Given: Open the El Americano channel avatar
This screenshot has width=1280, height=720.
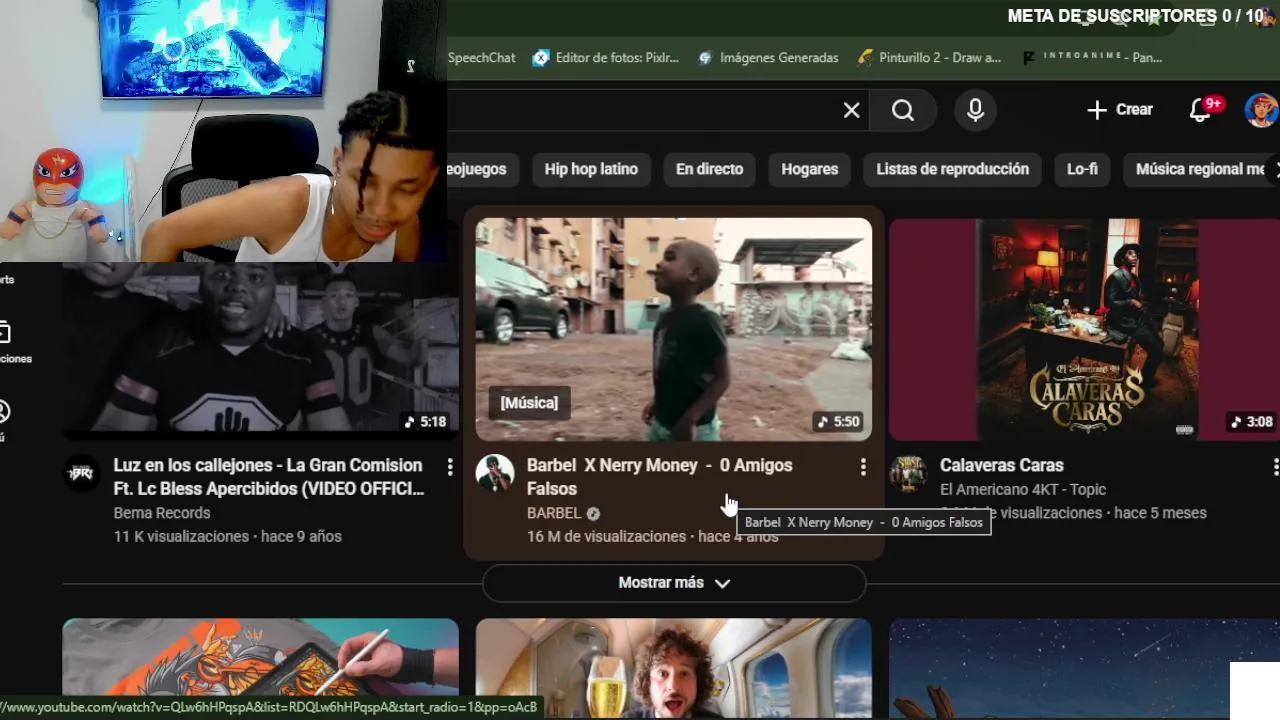Looking at the screenshot, I should coord(908,473).
